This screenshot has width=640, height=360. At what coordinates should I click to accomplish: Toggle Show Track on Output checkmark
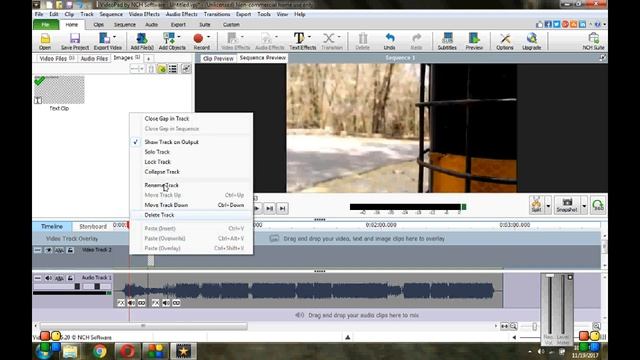pyautogui.click(x=136, y=142)
